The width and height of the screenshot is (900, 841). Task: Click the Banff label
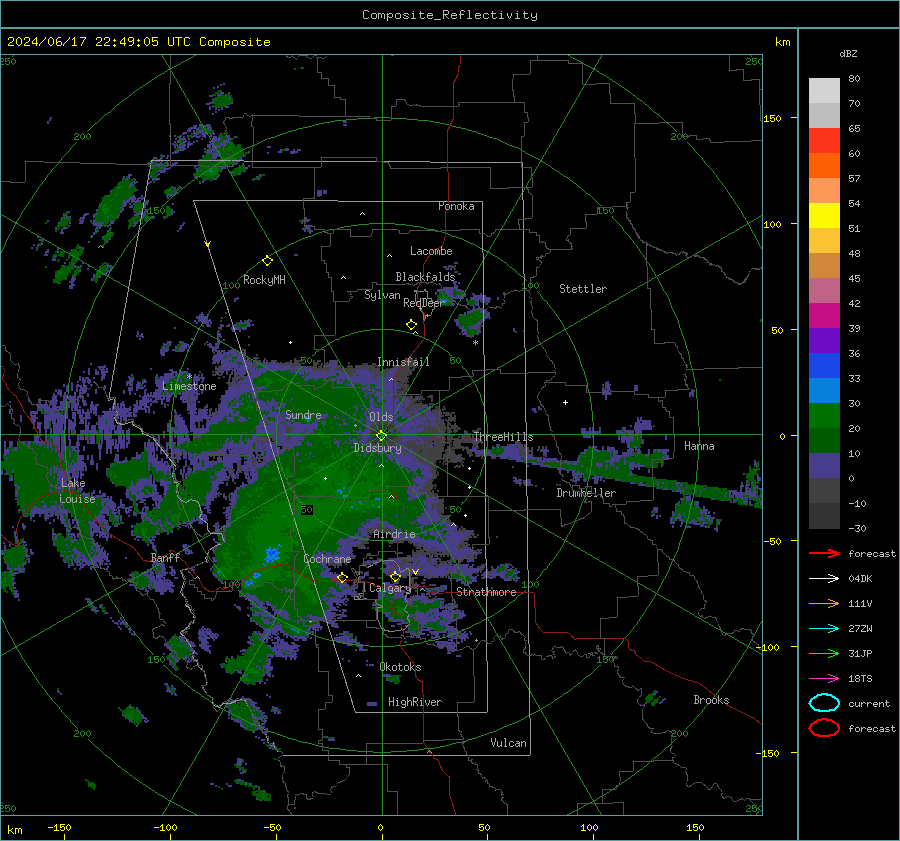pos(165,557)
